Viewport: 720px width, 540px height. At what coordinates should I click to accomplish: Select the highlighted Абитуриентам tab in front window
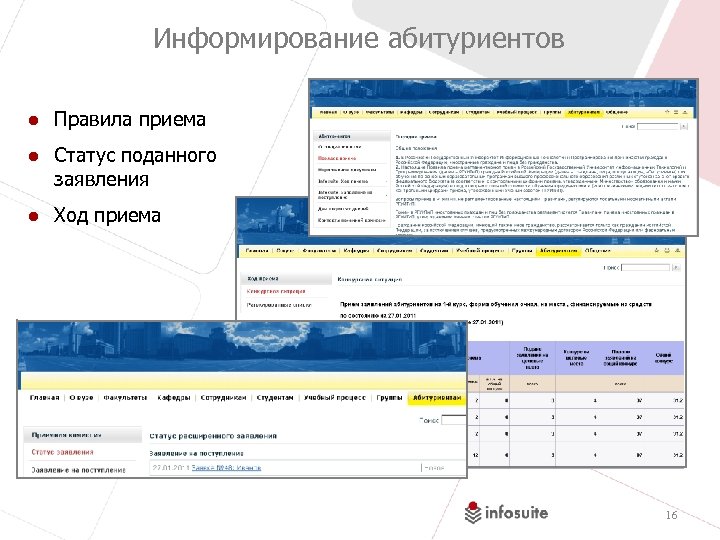[437, 398]
